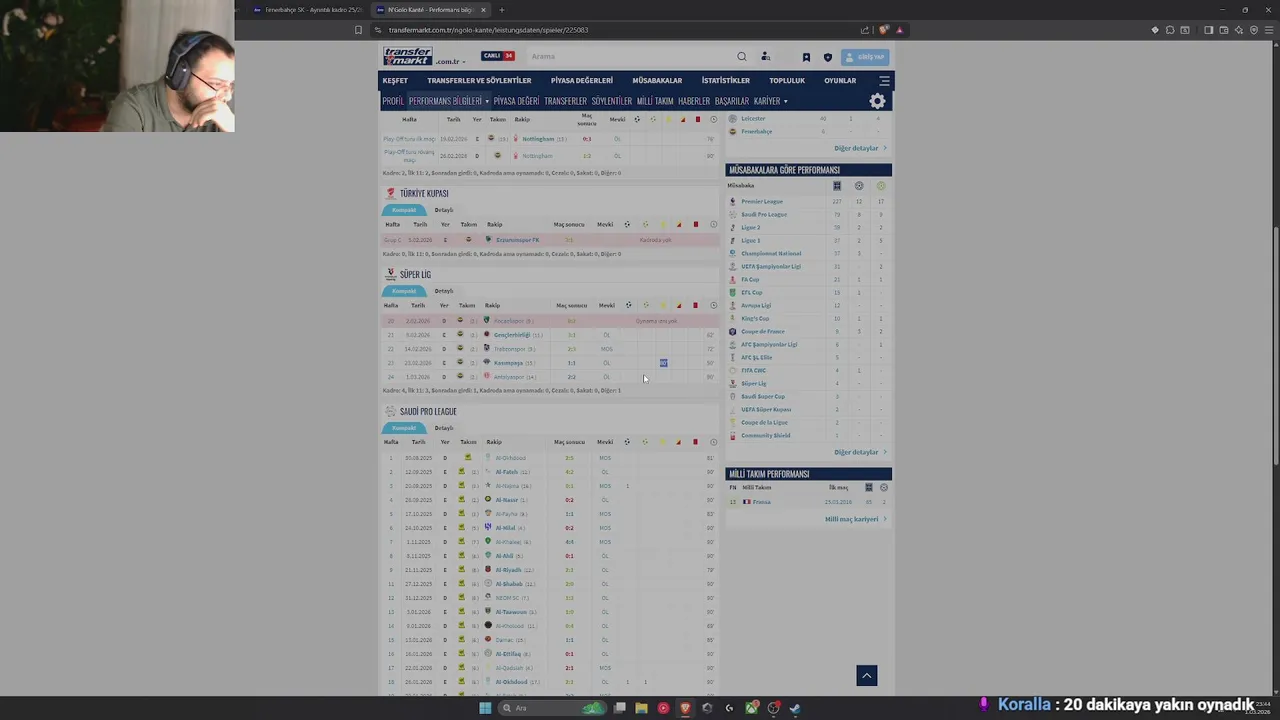Open Piyasa Değerleri main menu
Viewport: 1280px width, 720px height.
coord(581,80)
